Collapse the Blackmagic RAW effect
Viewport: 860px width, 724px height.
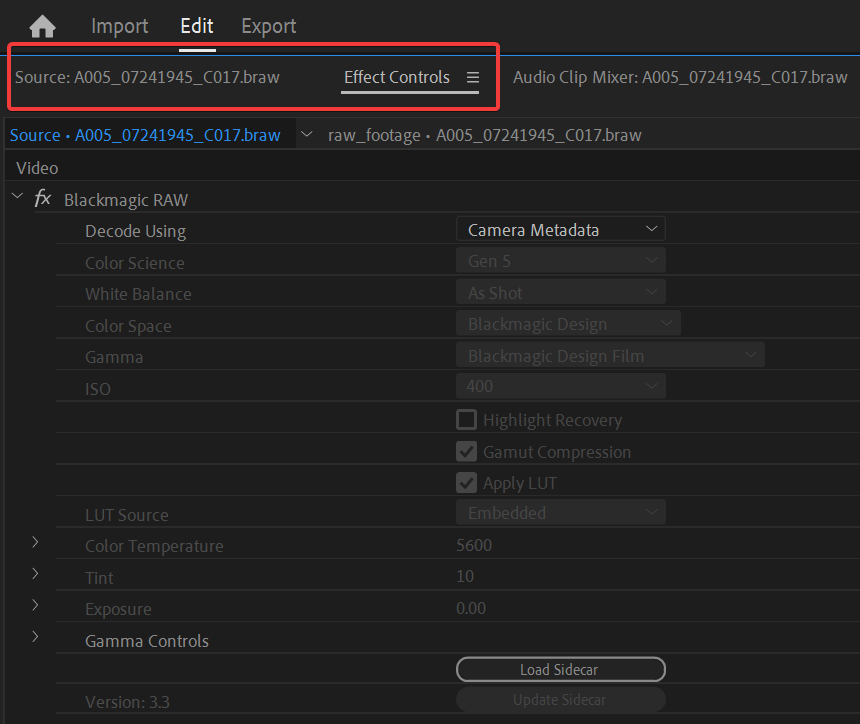15,196
